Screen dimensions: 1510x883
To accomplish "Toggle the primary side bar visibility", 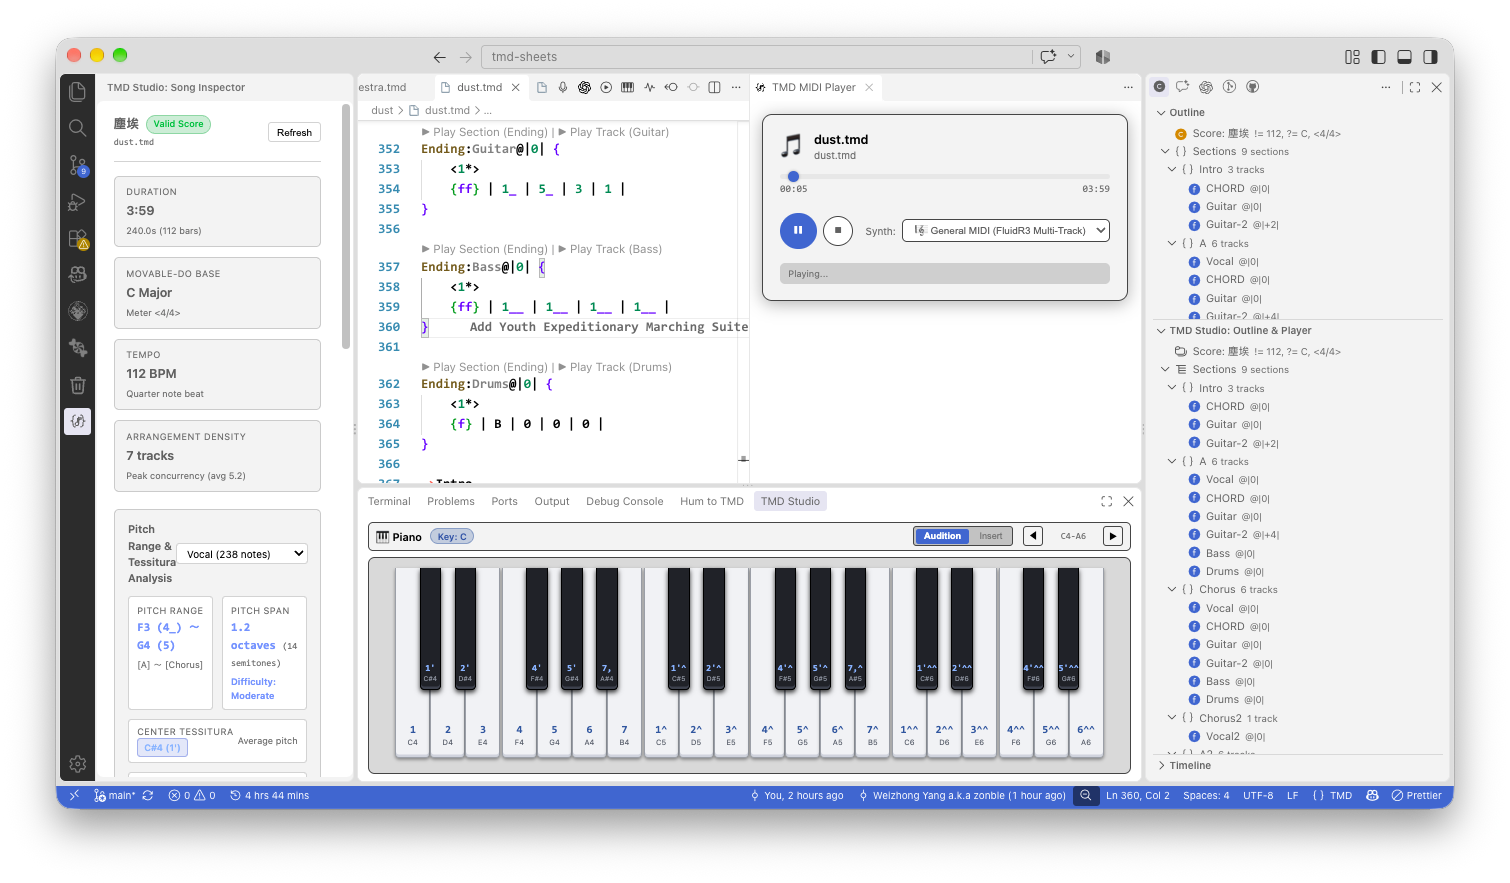I will (1378, 57).
